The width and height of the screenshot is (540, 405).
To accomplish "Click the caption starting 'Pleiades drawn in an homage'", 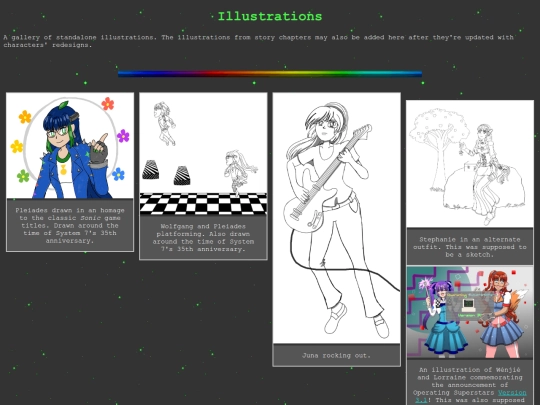I will click(70, 226).
